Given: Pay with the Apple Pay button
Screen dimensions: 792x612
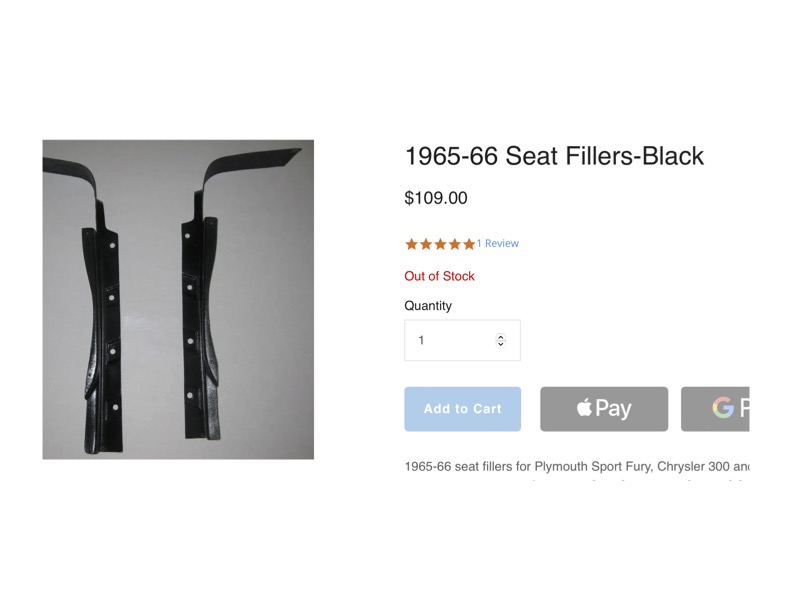Looking at the screenshot, I should point(604,408).
